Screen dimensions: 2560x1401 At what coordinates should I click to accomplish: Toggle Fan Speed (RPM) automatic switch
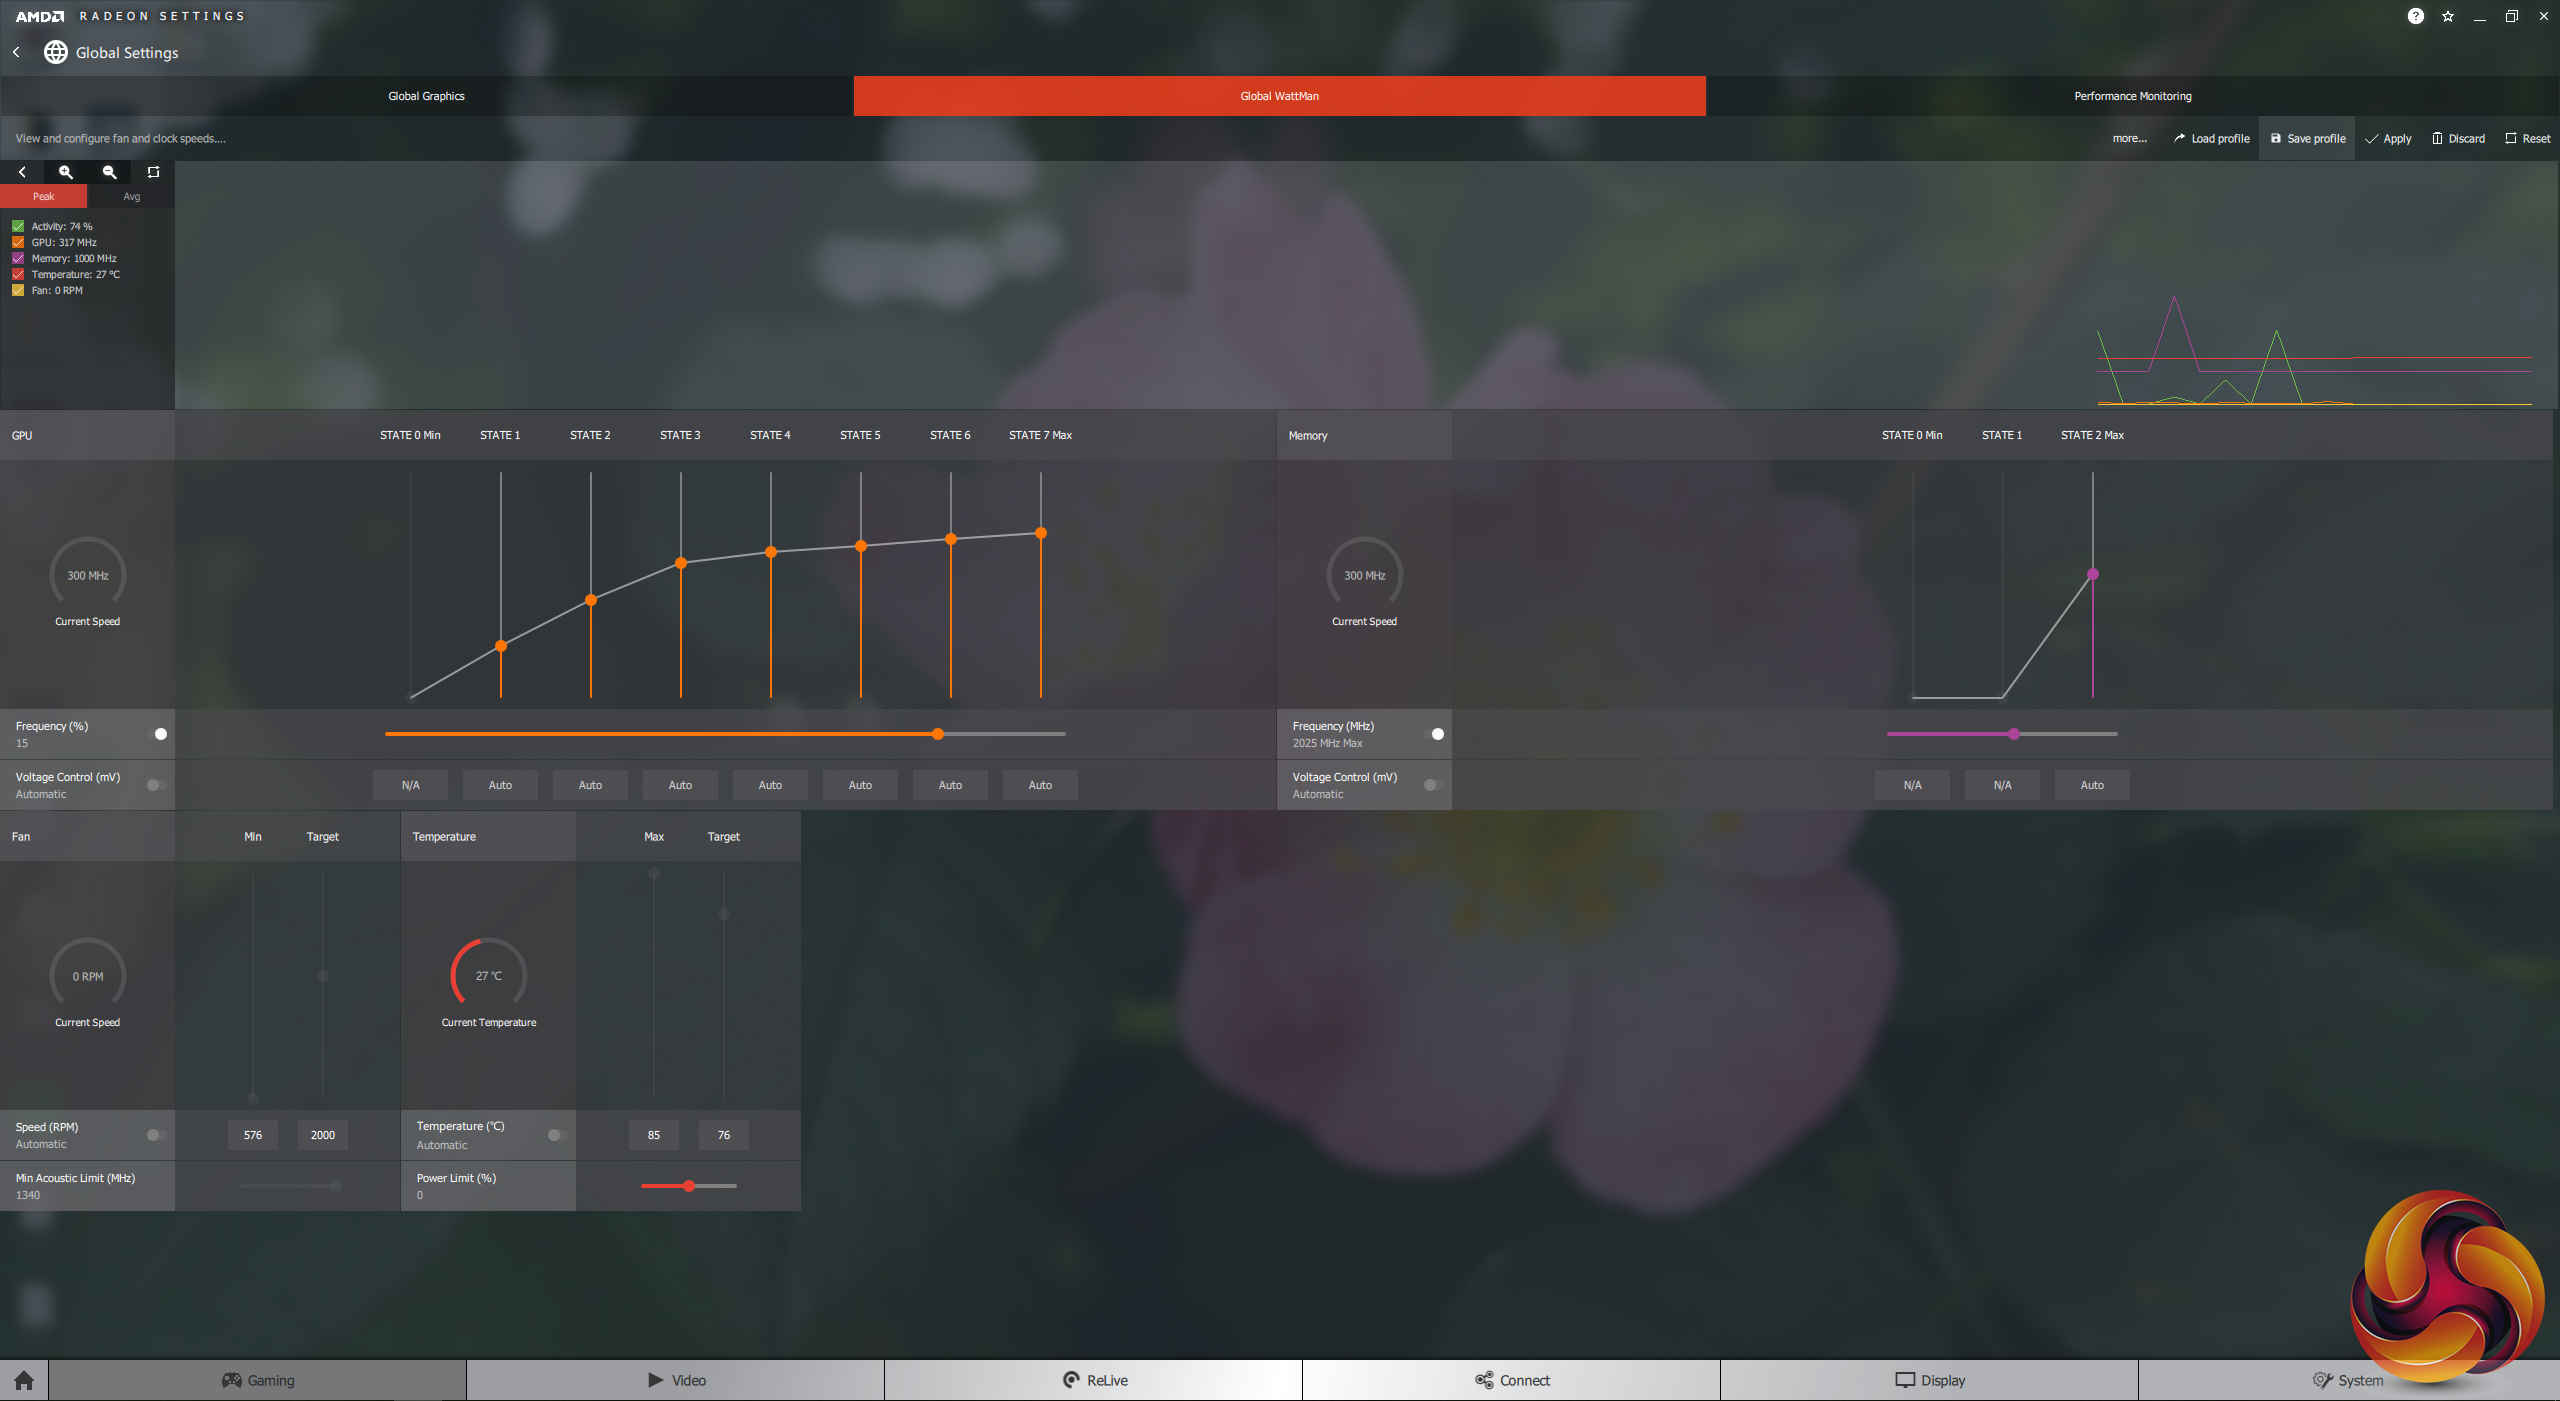(156, 1135)
